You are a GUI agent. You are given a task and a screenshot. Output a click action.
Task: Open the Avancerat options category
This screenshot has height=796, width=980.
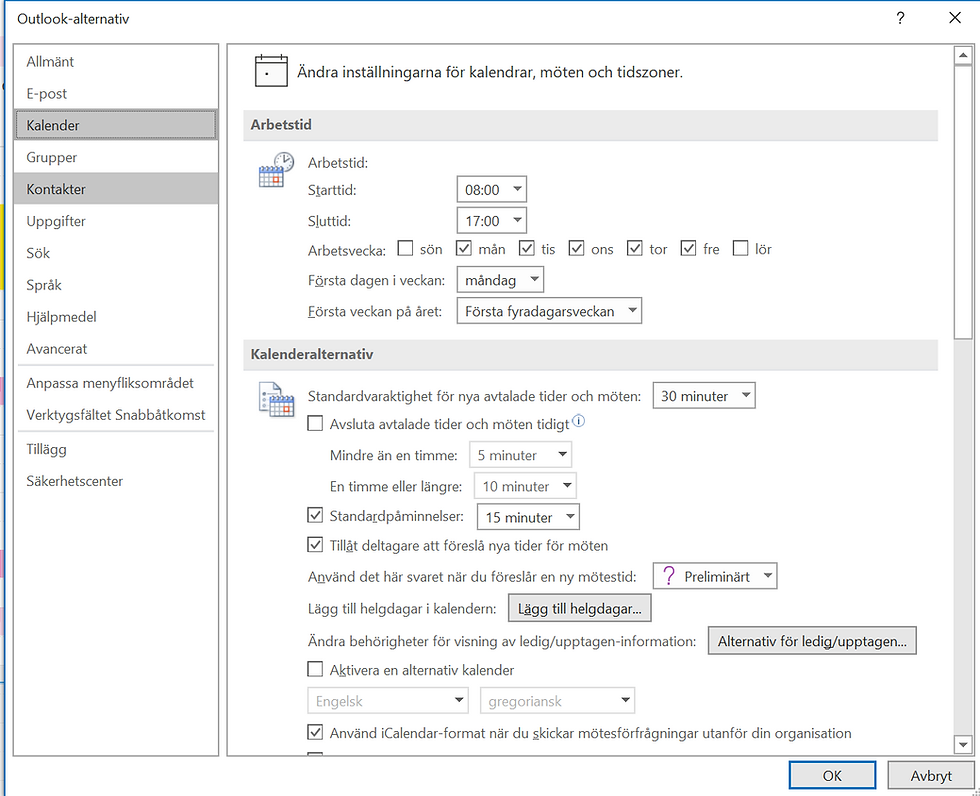pyautogui.click(x=116, y=348)
